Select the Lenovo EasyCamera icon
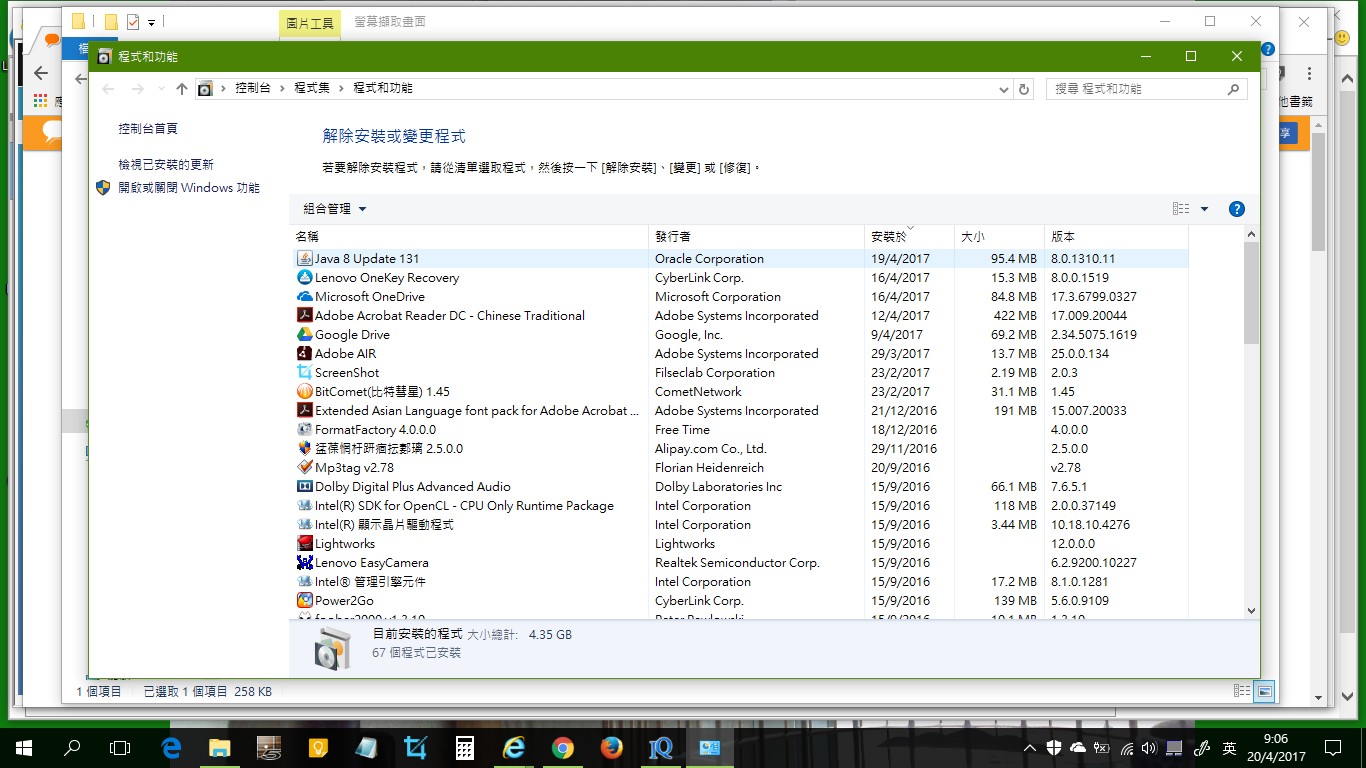 click(305, 563)
